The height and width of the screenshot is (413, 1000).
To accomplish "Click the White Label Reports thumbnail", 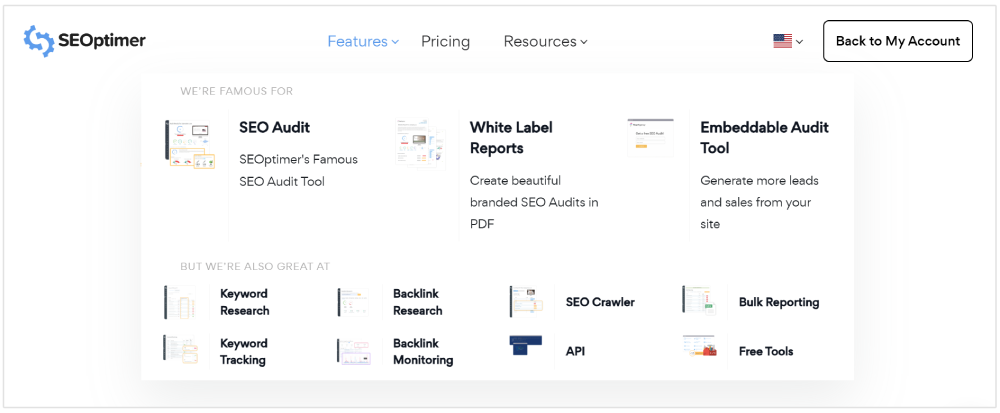I will [x=420, y=144].
